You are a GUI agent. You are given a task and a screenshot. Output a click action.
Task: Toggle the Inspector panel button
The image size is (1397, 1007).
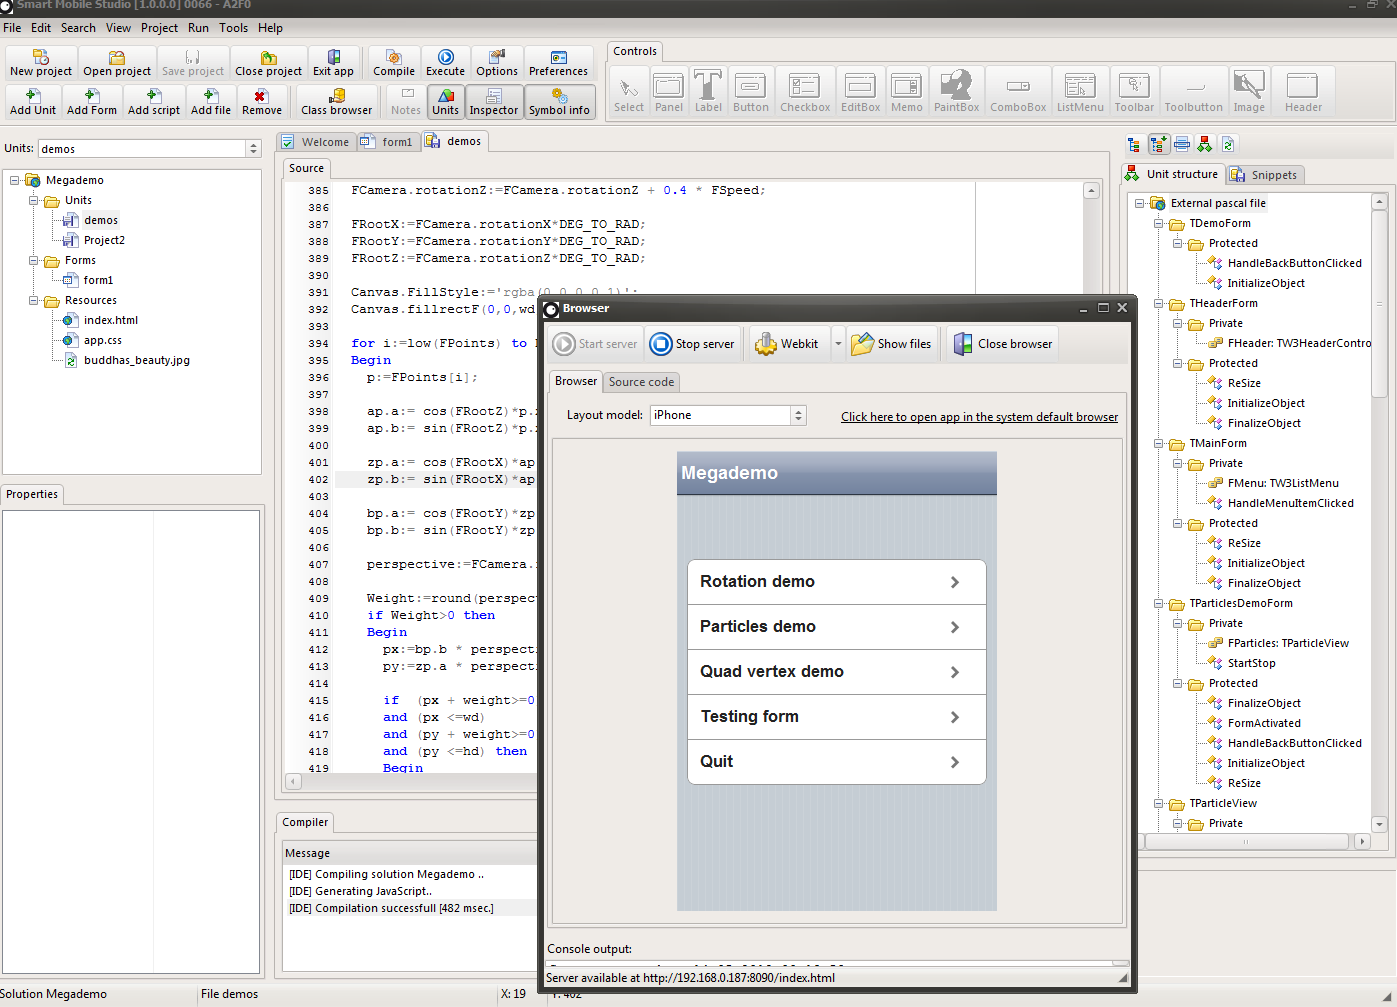point(494,101)
